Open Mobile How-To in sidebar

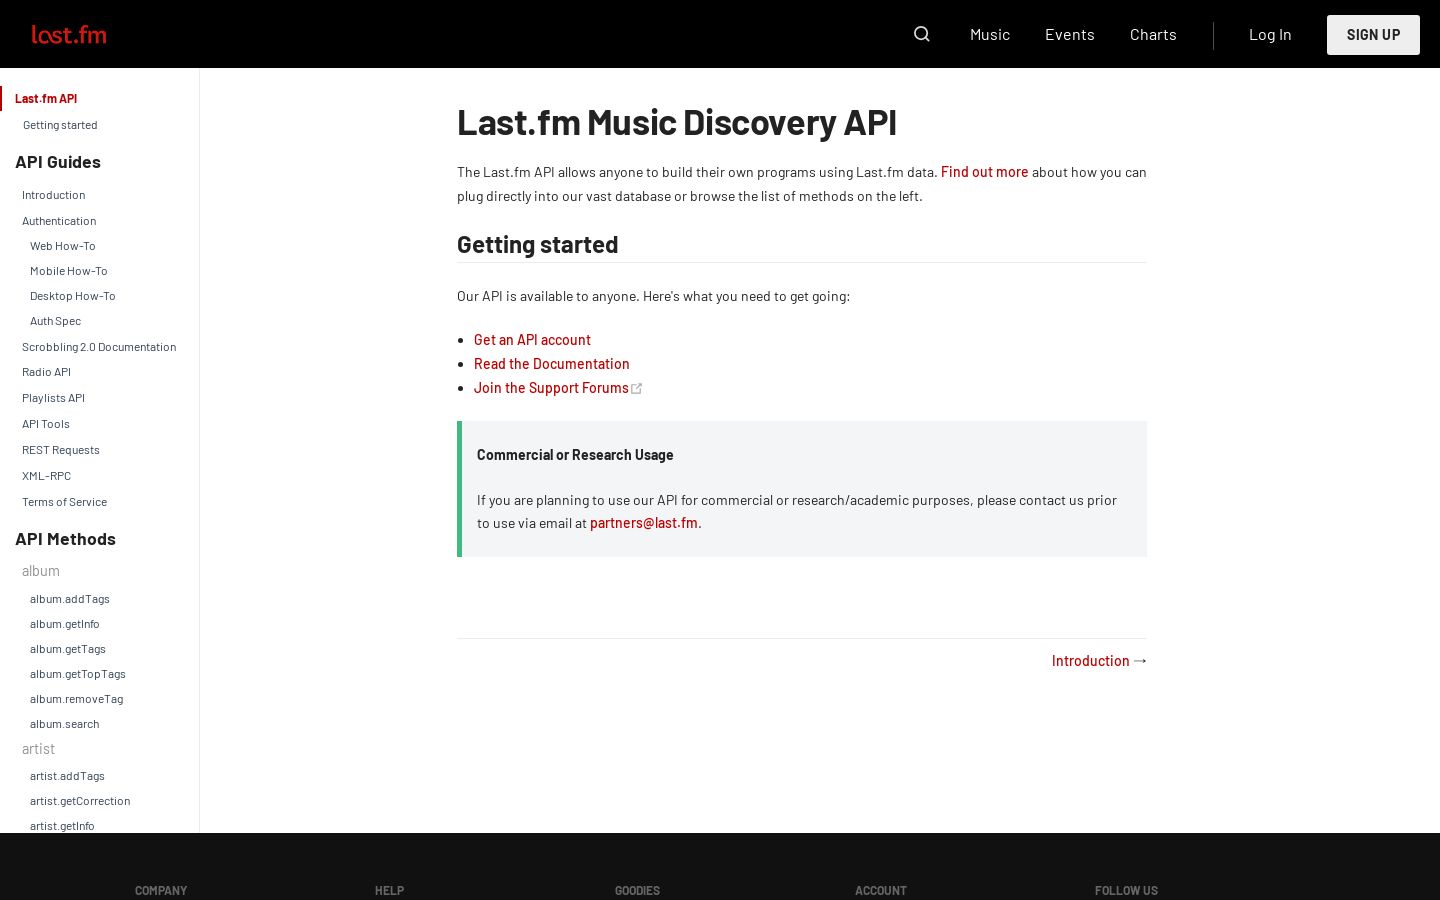[x=69, y=271]
